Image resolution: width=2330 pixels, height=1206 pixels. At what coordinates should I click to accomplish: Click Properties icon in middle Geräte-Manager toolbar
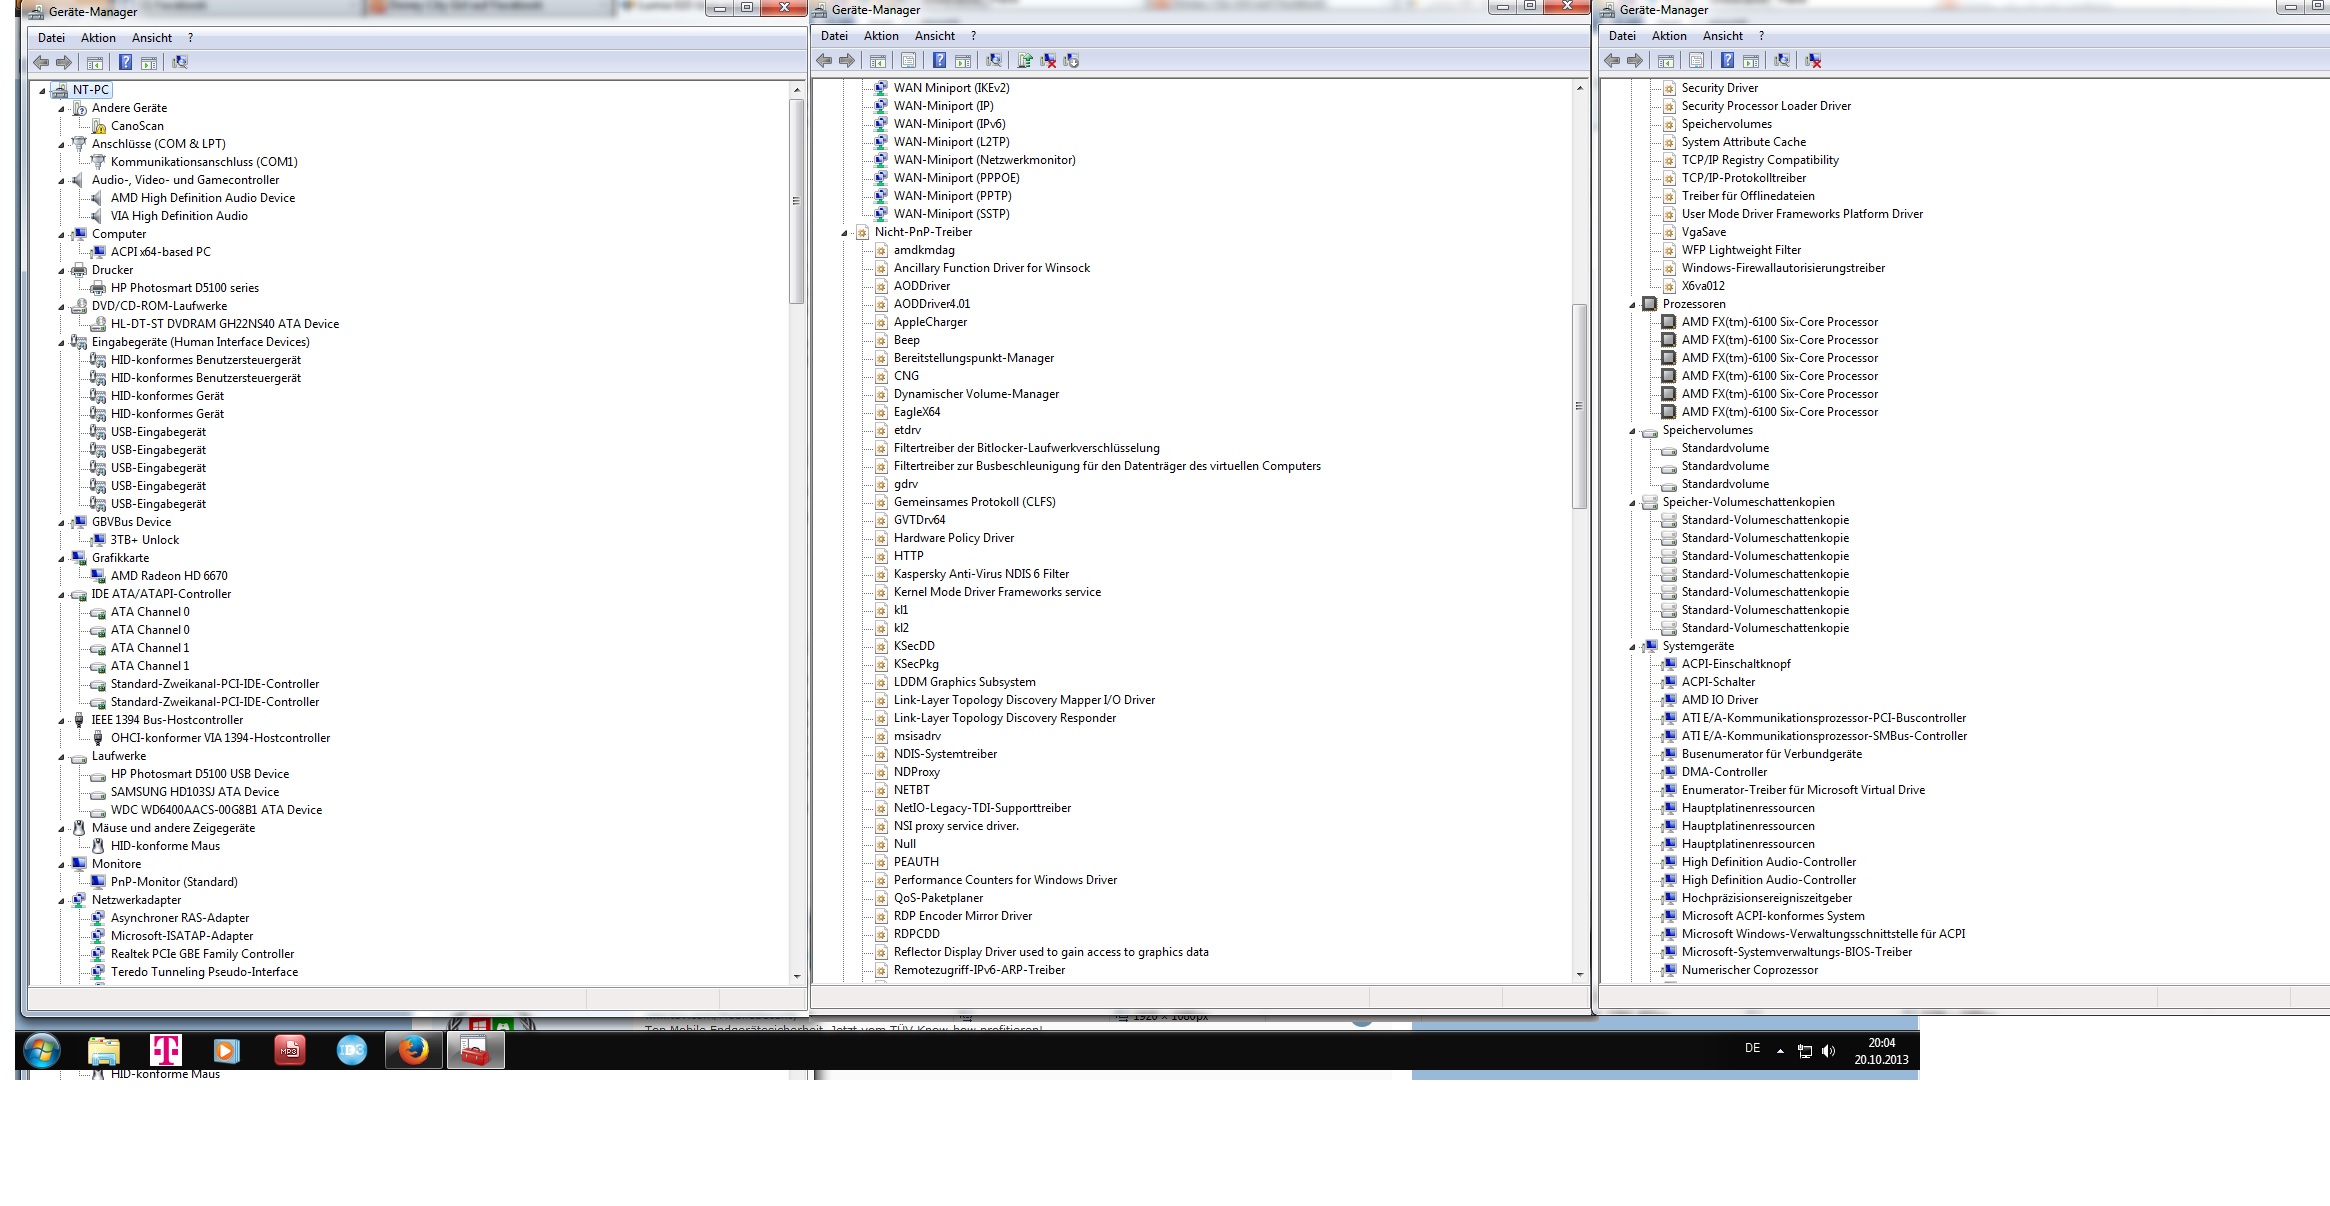(x=908, y=60)
